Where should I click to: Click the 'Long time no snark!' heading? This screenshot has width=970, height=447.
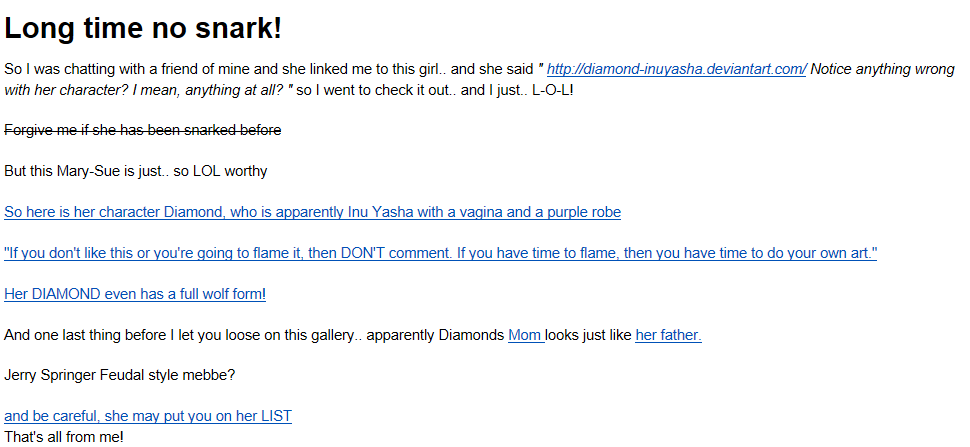(x=143, y=29)
